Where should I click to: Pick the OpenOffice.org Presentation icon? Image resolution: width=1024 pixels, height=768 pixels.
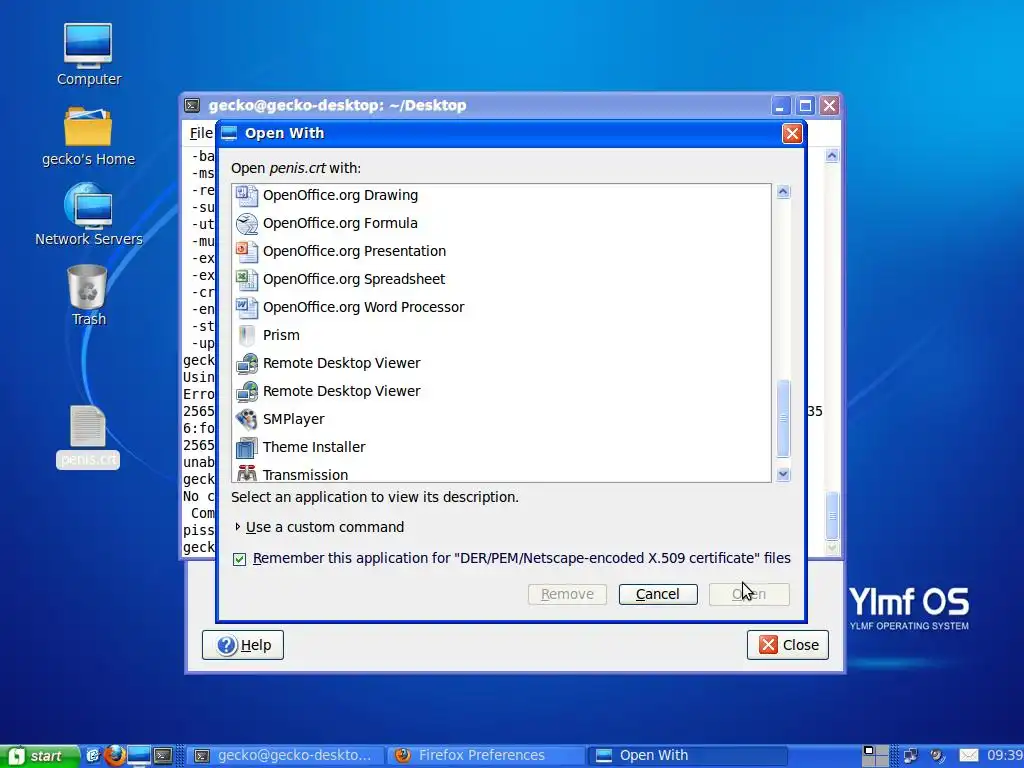[x=247, y=251]
